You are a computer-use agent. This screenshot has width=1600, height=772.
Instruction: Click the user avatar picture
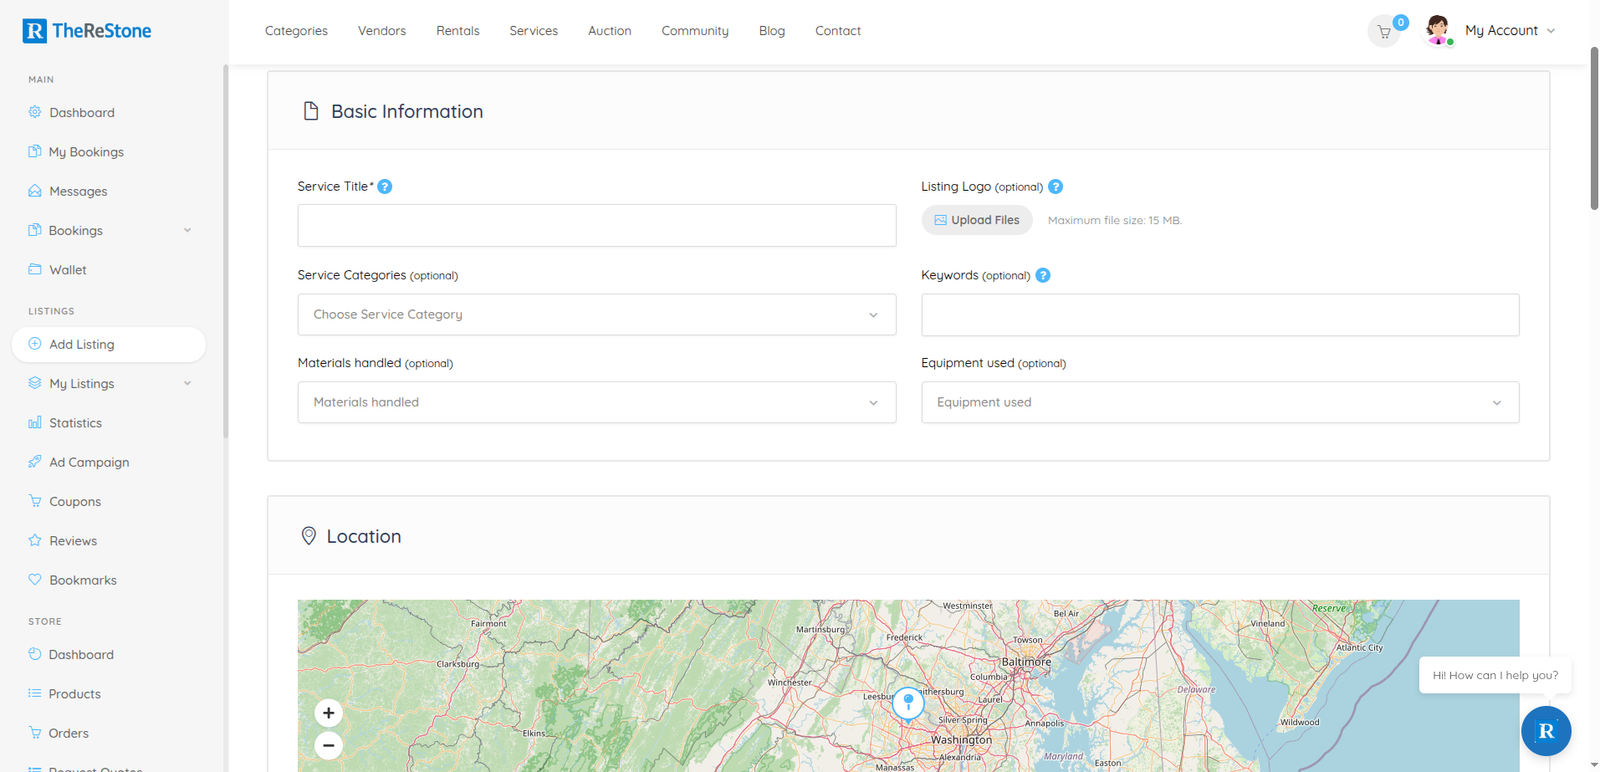pos(1438,30)
